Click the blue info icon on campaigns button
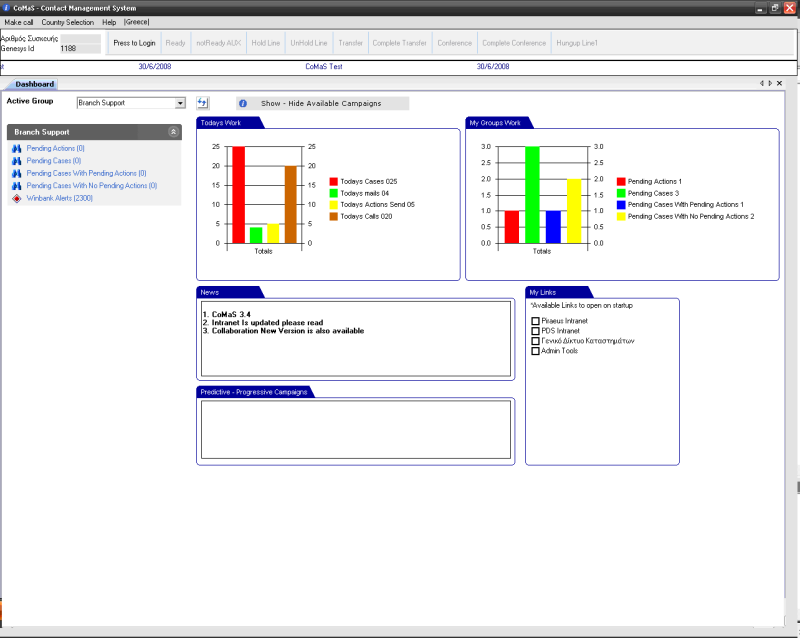The height and width of the screenshot is (638, 800). point(243,103)
